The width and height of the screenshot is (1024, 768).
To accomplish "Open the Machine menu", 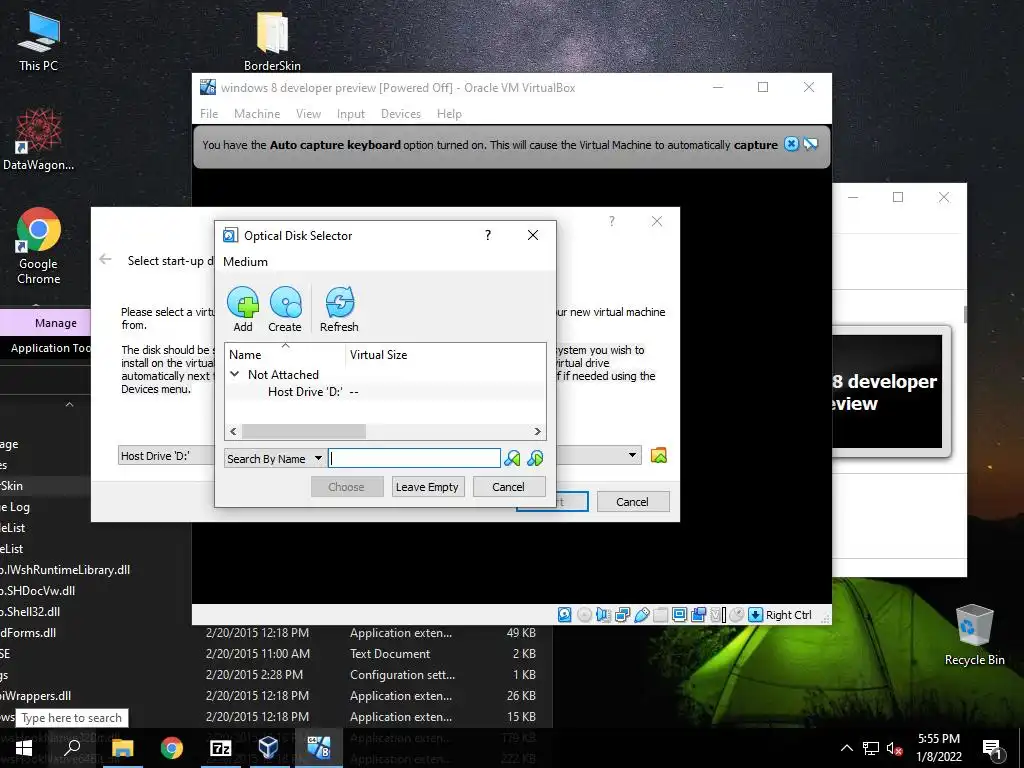I will (x=257, y=114).
